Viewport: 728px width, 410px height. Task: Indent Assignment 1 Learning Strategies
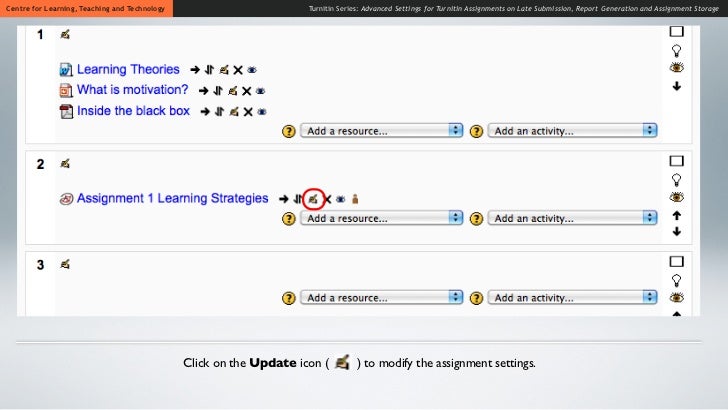[284, 199]
